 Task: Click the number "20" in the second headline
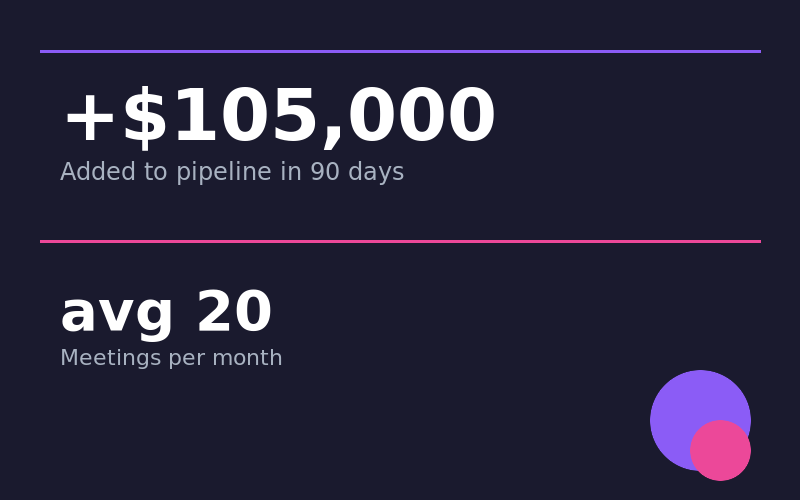234,314
